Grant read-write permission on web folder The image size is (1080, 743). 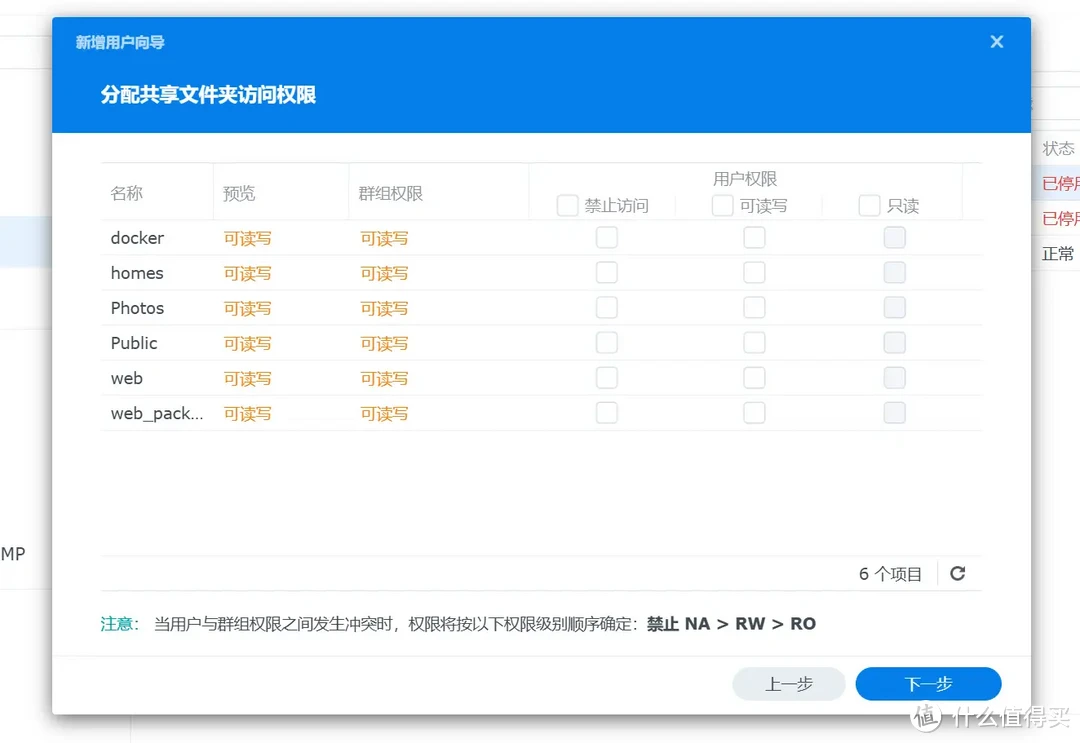[x=754, y=377]
